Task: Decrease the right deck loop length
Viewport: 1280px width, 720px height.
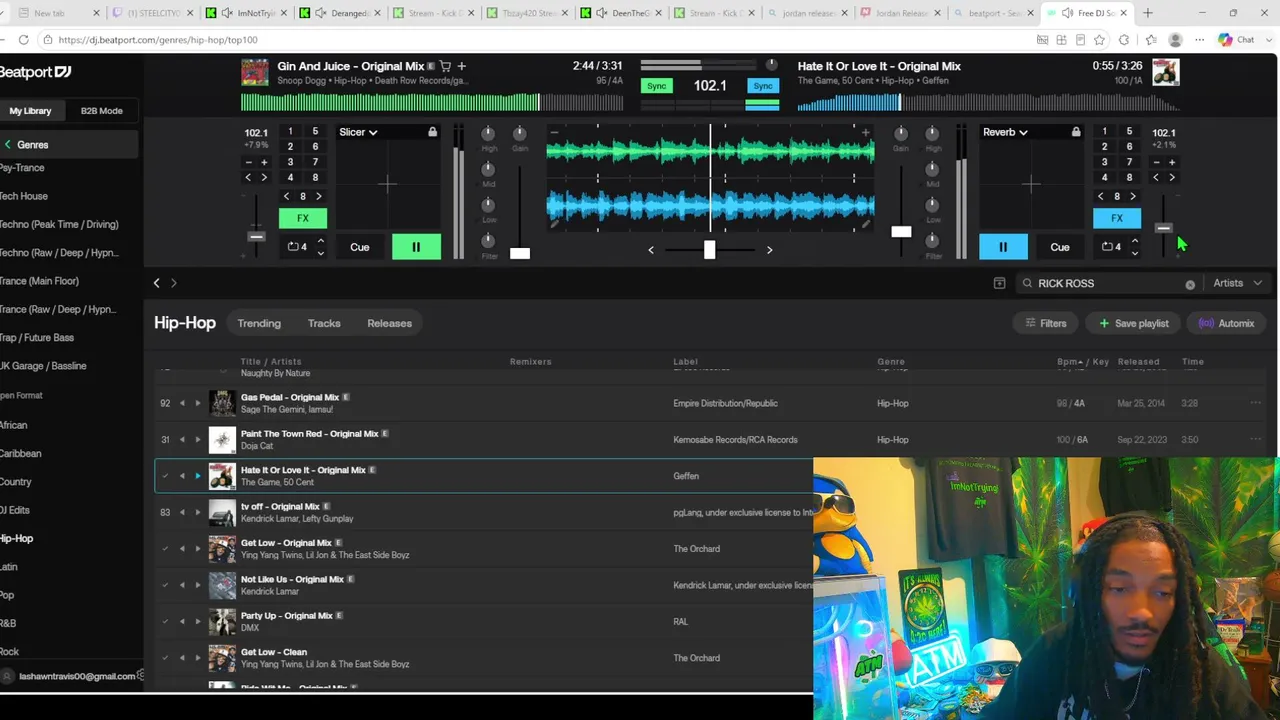Action: (1134, 253)
